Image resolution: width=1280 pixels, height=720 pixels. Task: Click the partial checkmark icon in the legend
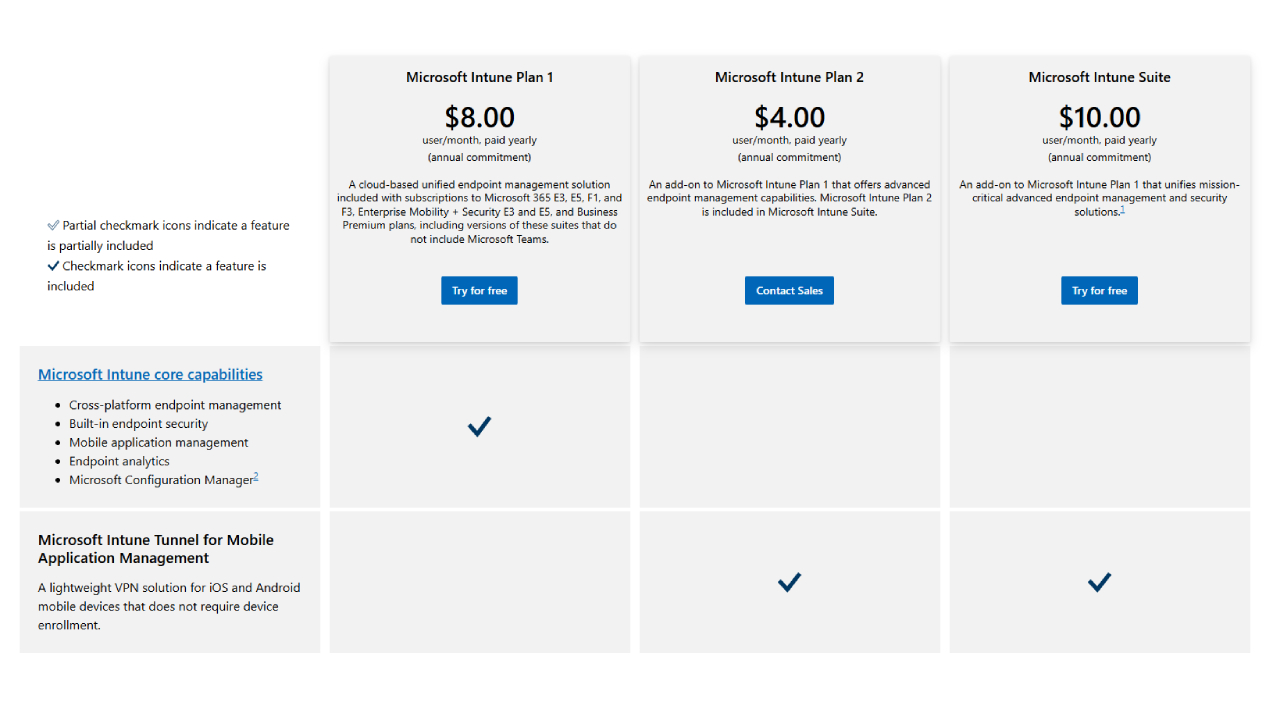point(52,225)
